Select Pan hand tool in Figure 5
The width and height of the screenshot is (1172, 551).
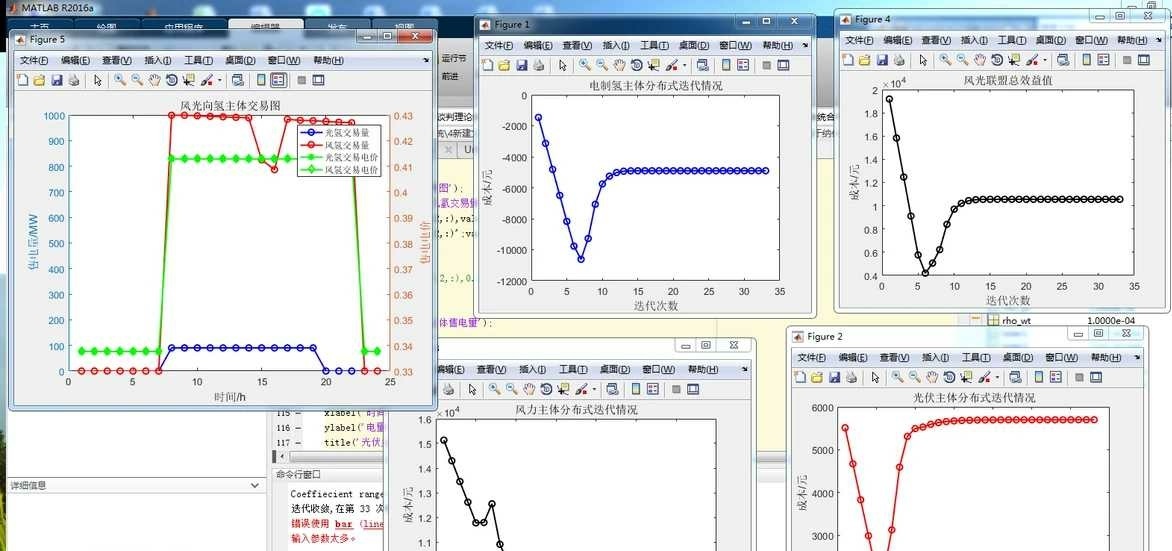tap(155, 80)
